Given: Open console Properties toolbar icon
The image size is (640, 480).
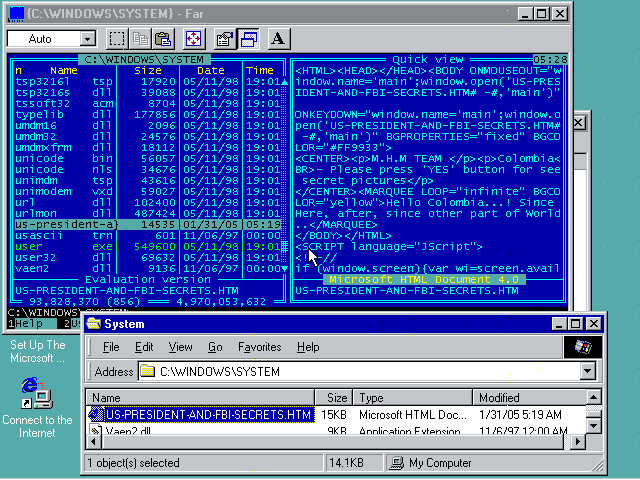Looking at the screenshot, I should click(x=225, y=39).
